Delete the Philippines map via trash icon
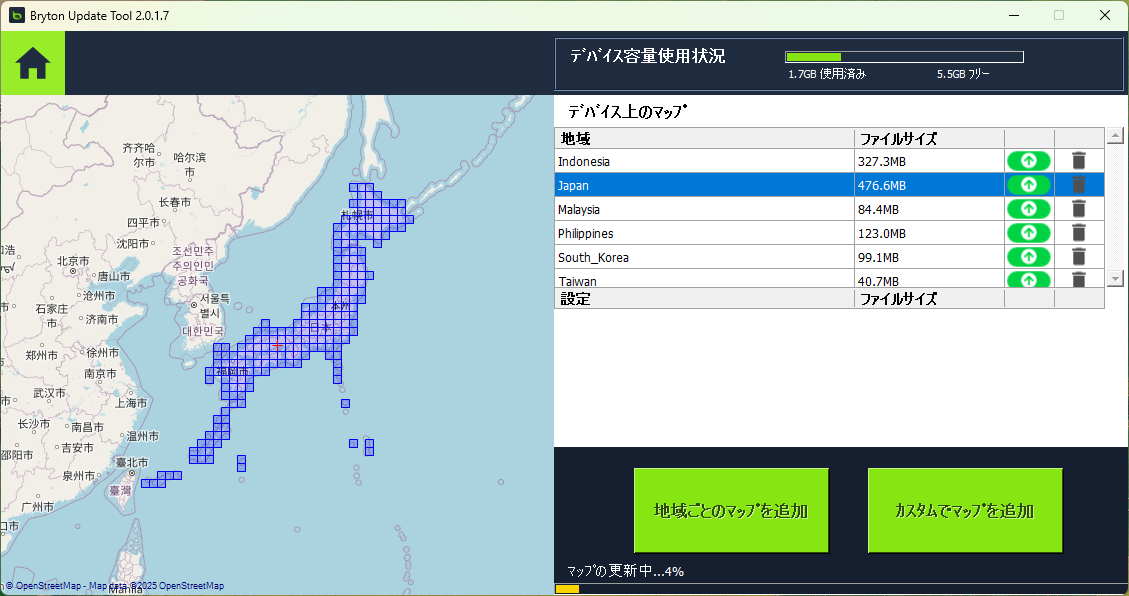The image size is (1129, 596). click(1079, 233)
